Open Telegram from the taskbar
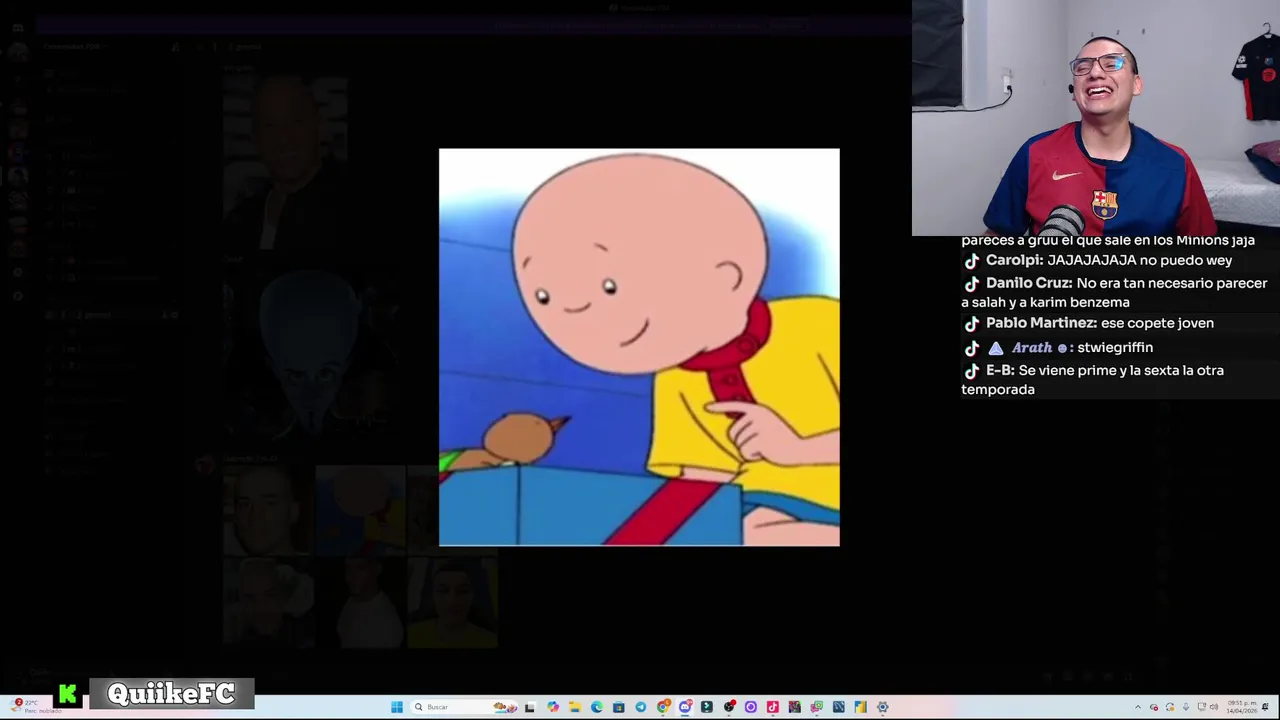Screen dimensions: 1280x720 [x=641, y=707]
